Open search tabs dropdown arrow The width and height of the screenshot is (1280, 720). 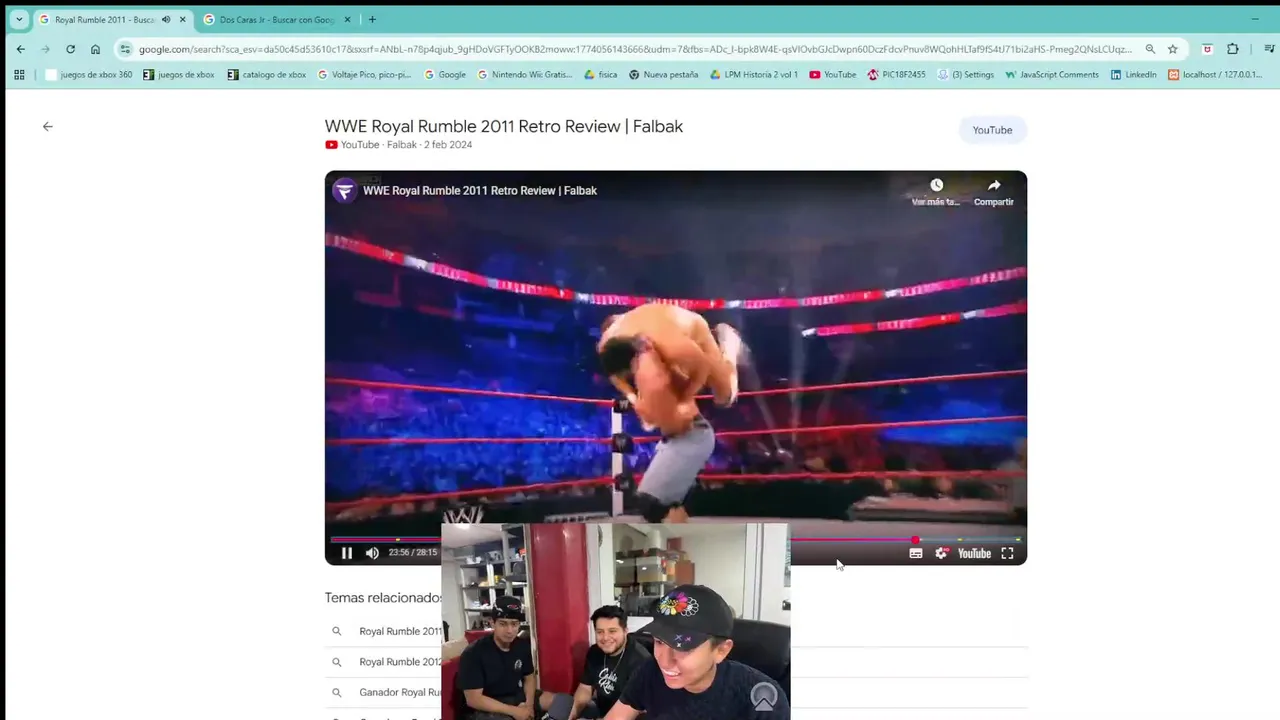coord(19,19)
